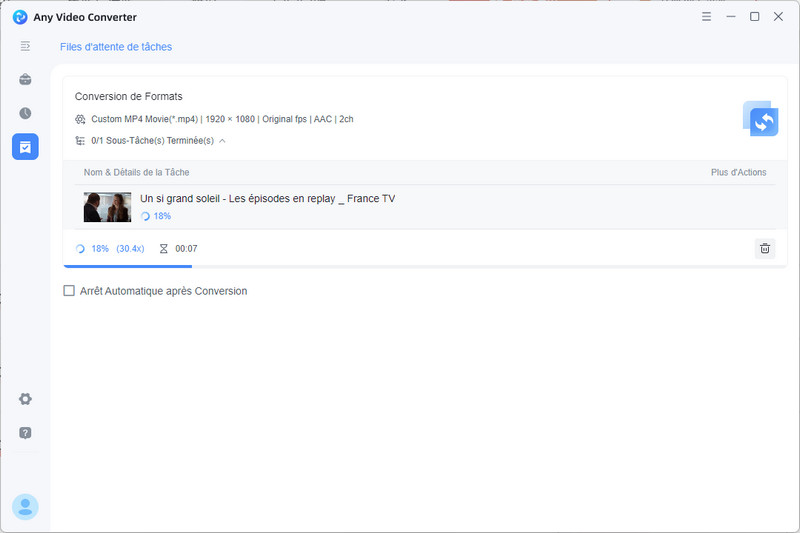Screen dimensions: 800x533
Task: Delete the conversion task with trash icon
Action: pyautogui.click(x=764, y=249)
